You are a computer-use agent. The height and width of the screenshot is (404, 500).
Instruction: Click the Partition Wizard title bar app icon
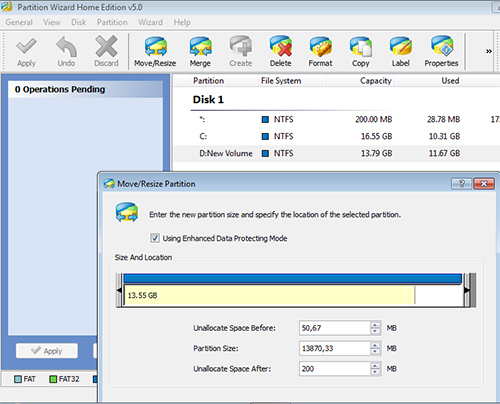coord(7,6)
